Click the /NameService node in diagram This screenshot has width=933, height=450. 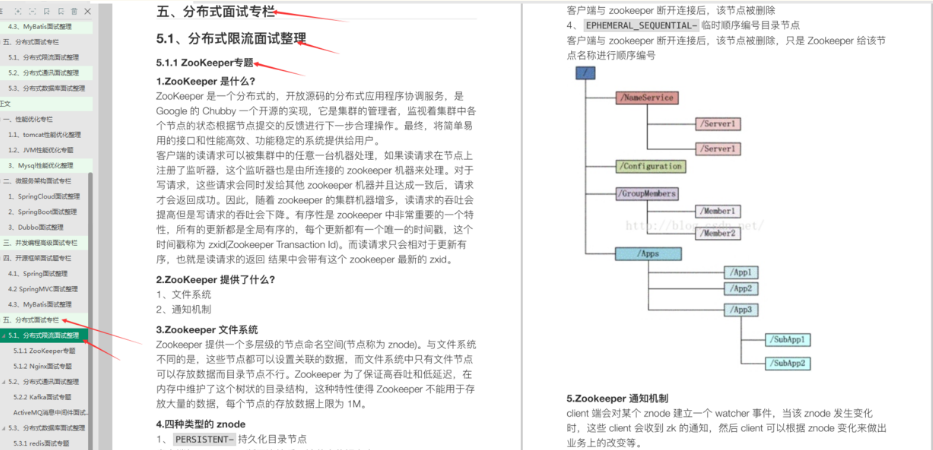pos(647,98)
